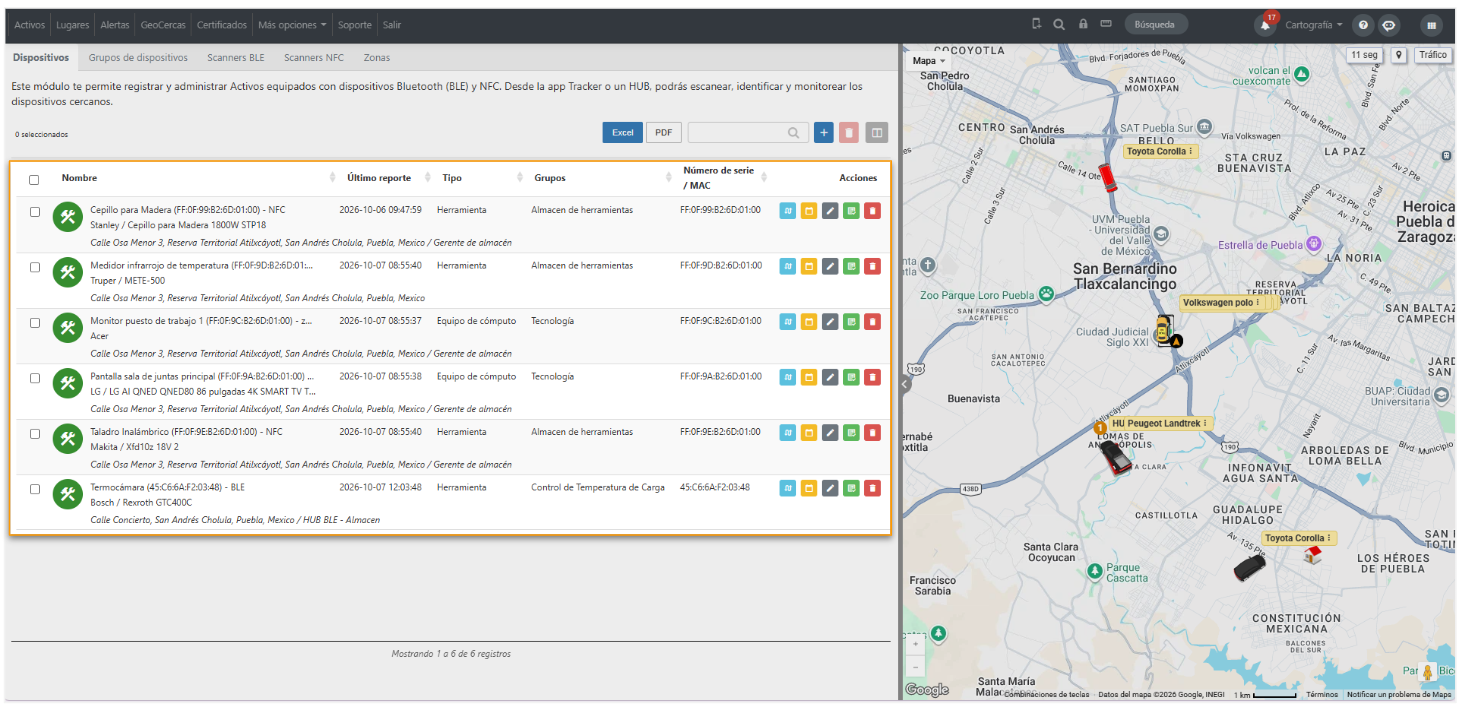
Task: Click the magnifier icon in the top bar
Action: click(1059, 24)
